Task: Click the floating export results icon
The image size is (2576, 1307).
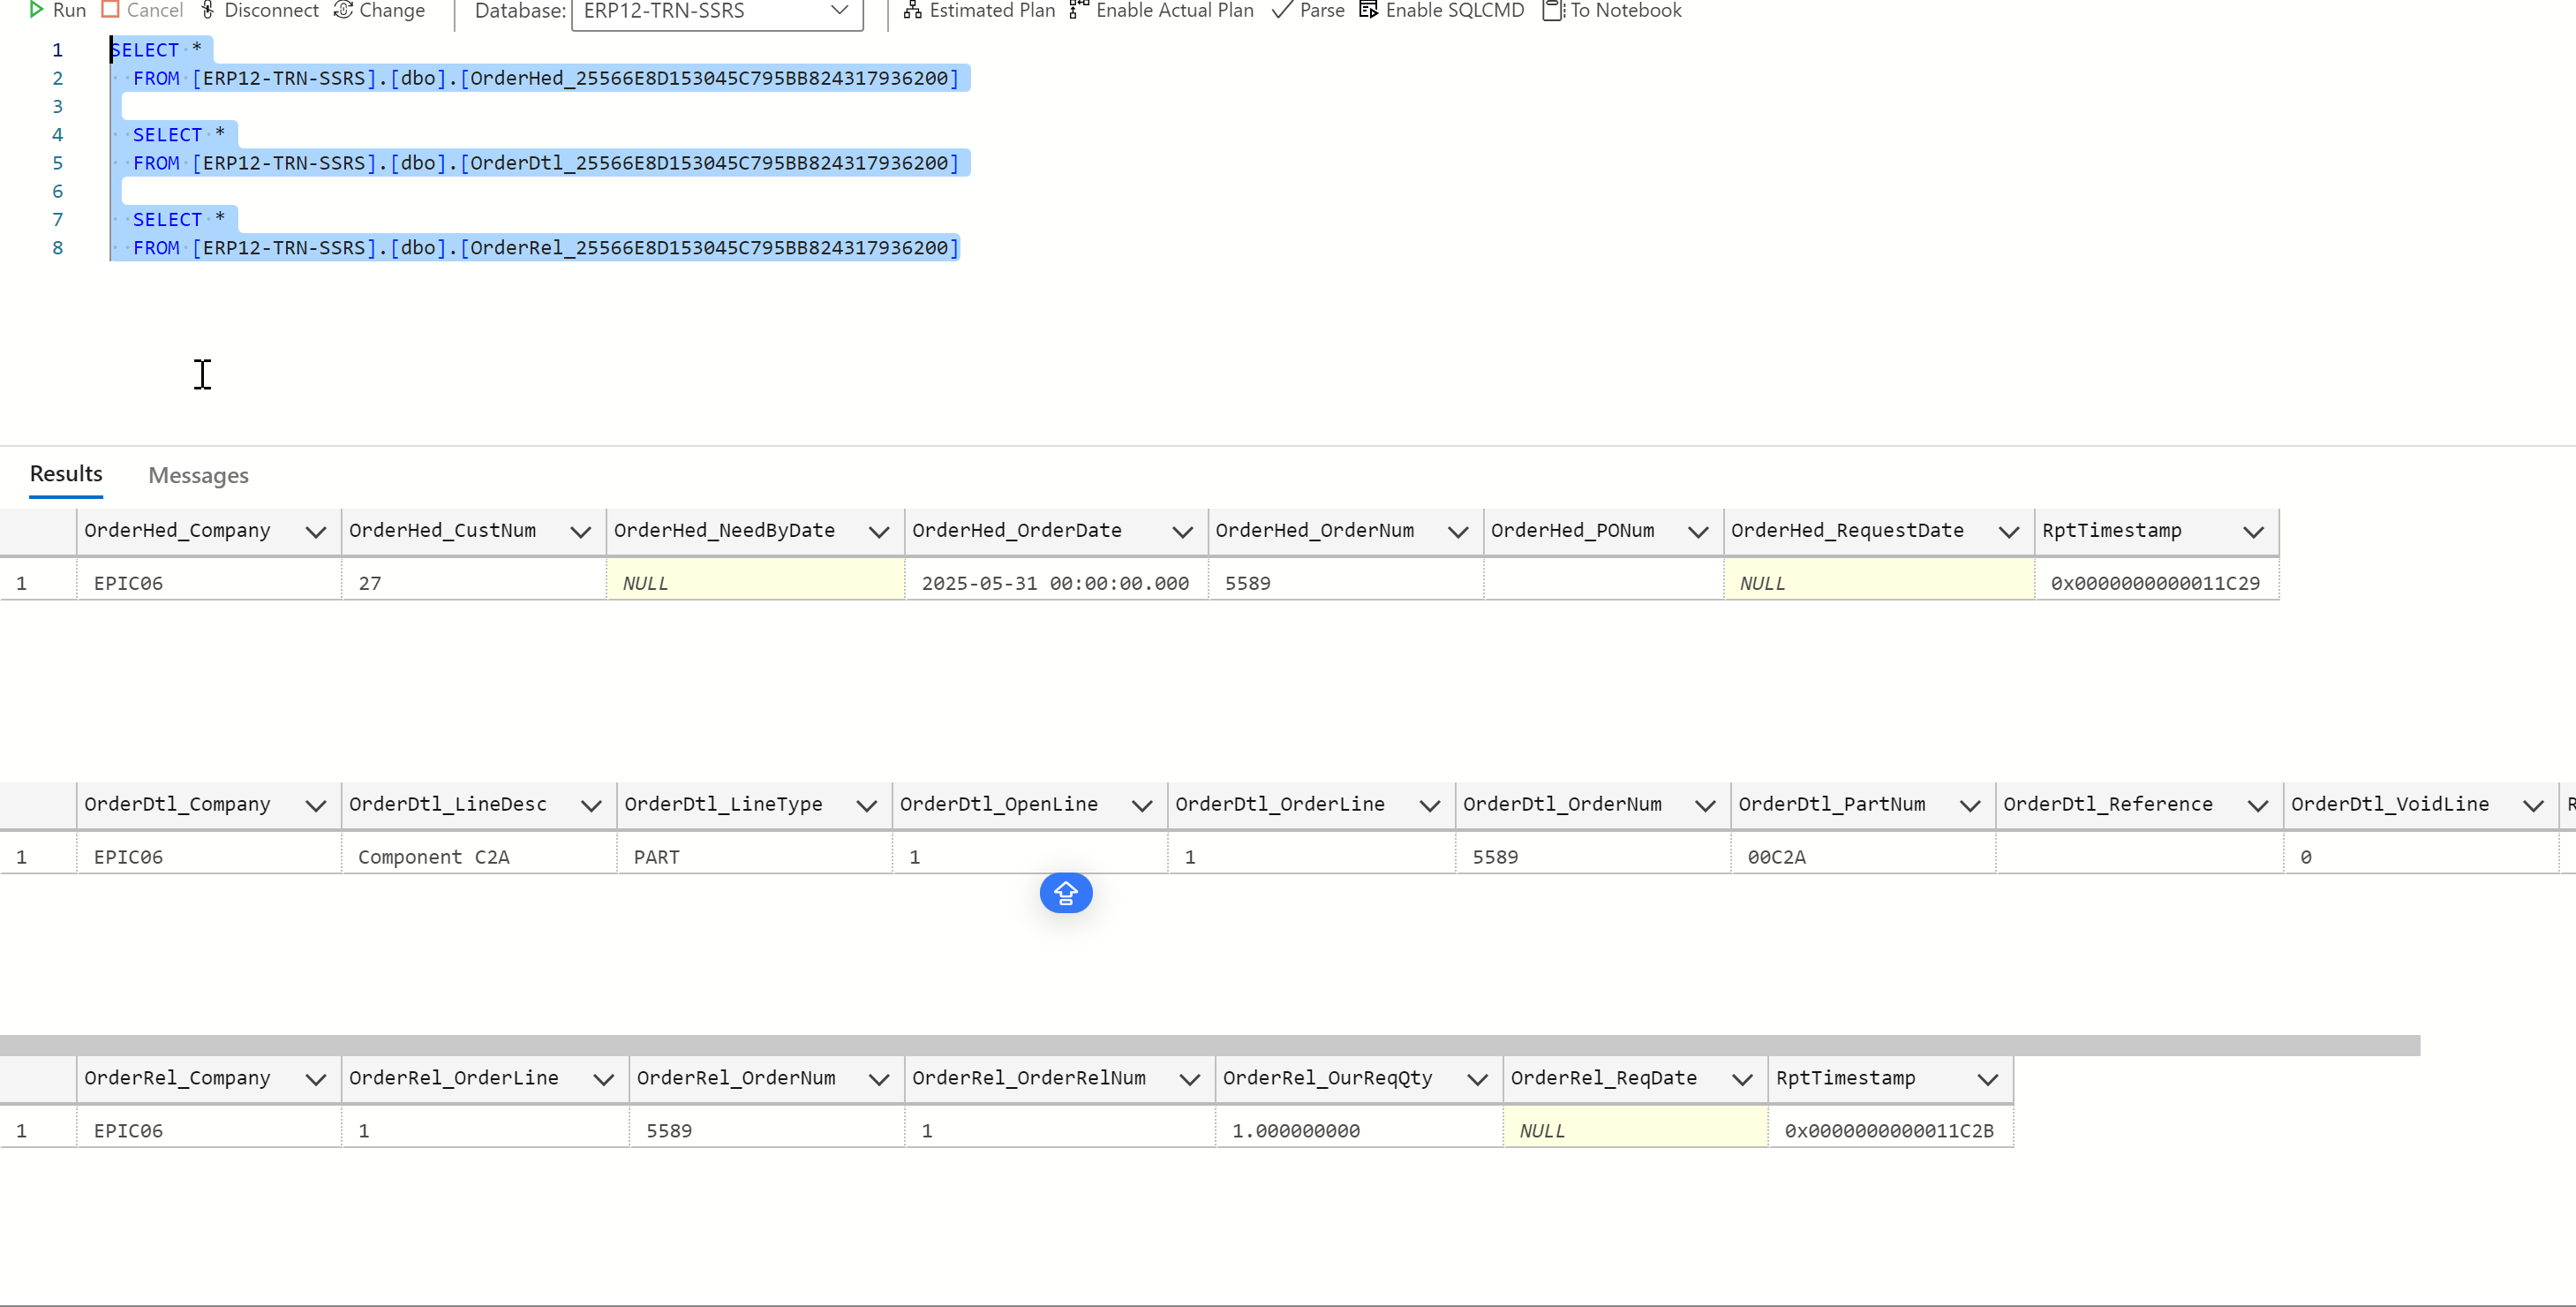Action: 1066,893
